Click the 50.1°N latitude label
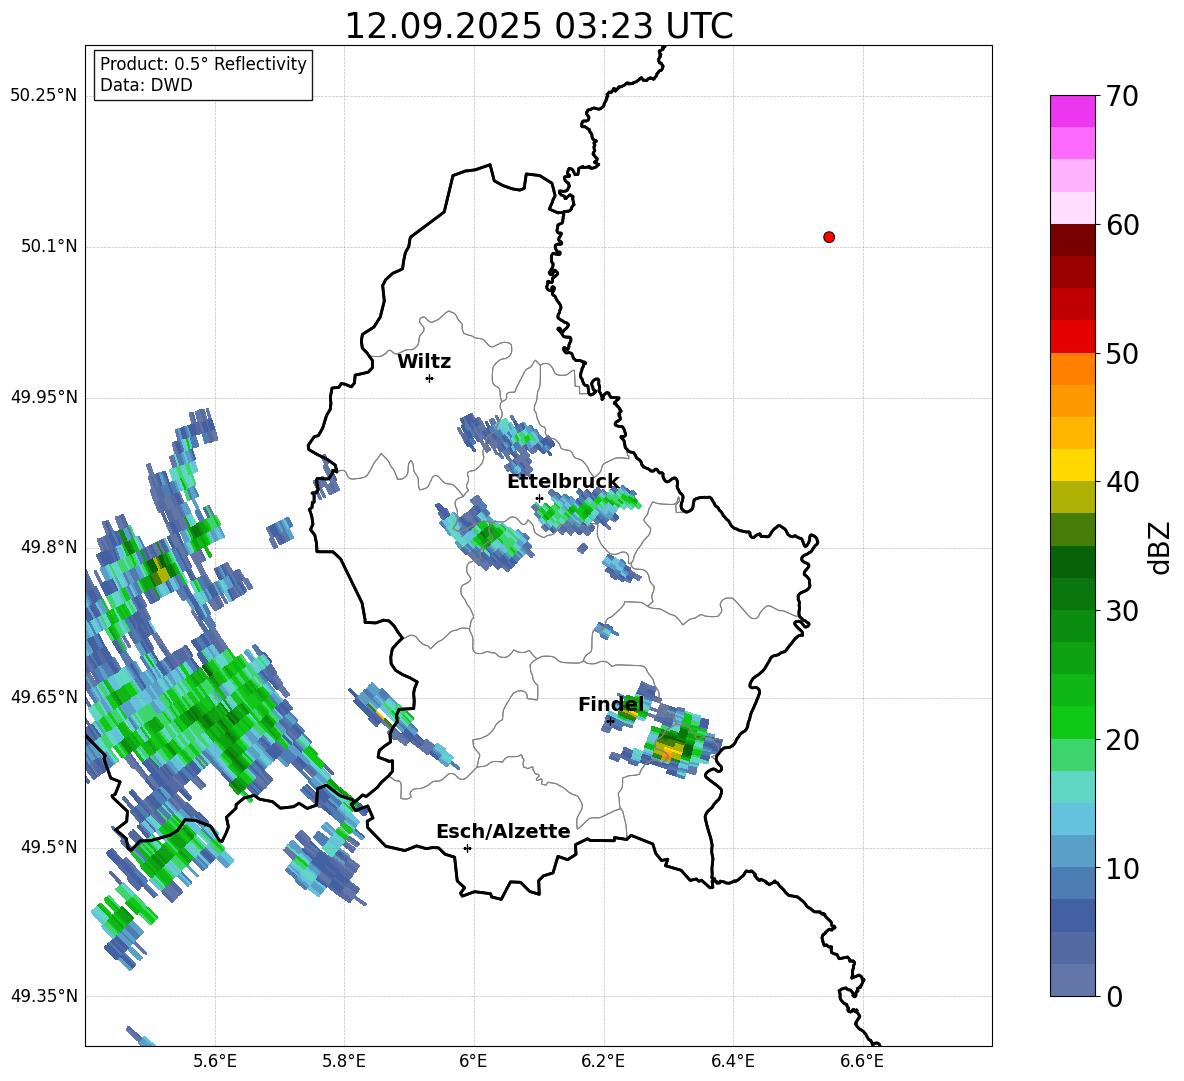 tap(48, 247)
